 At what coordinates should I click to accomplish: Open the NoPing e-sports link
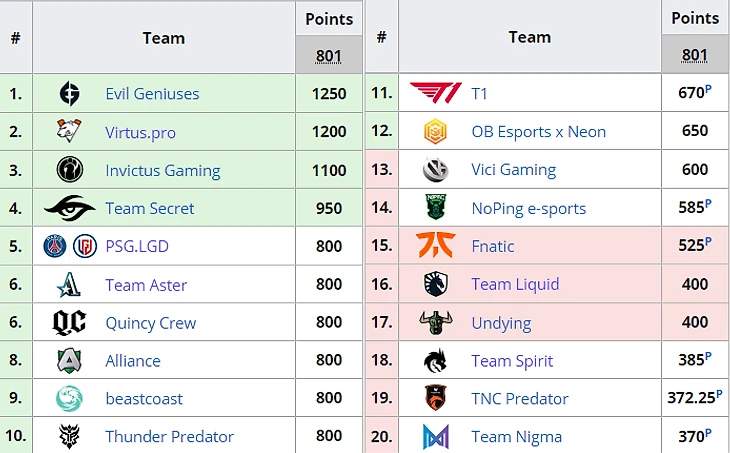pyautogui.click(x=528, y=209)
